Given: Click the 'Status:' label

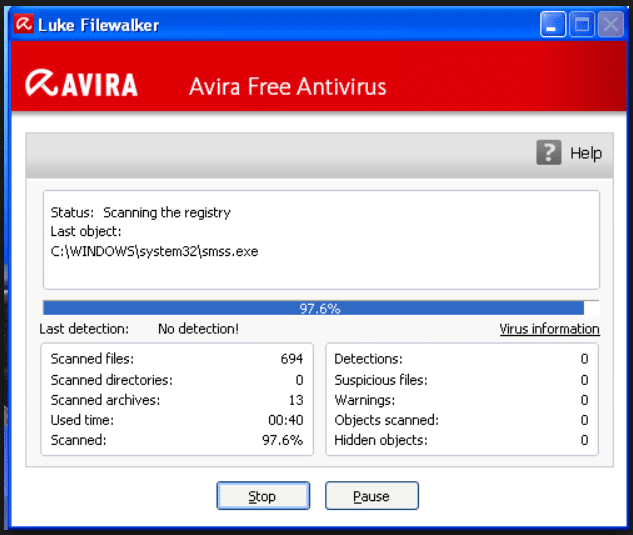Looking at the screenshot, I should point(72,212).
